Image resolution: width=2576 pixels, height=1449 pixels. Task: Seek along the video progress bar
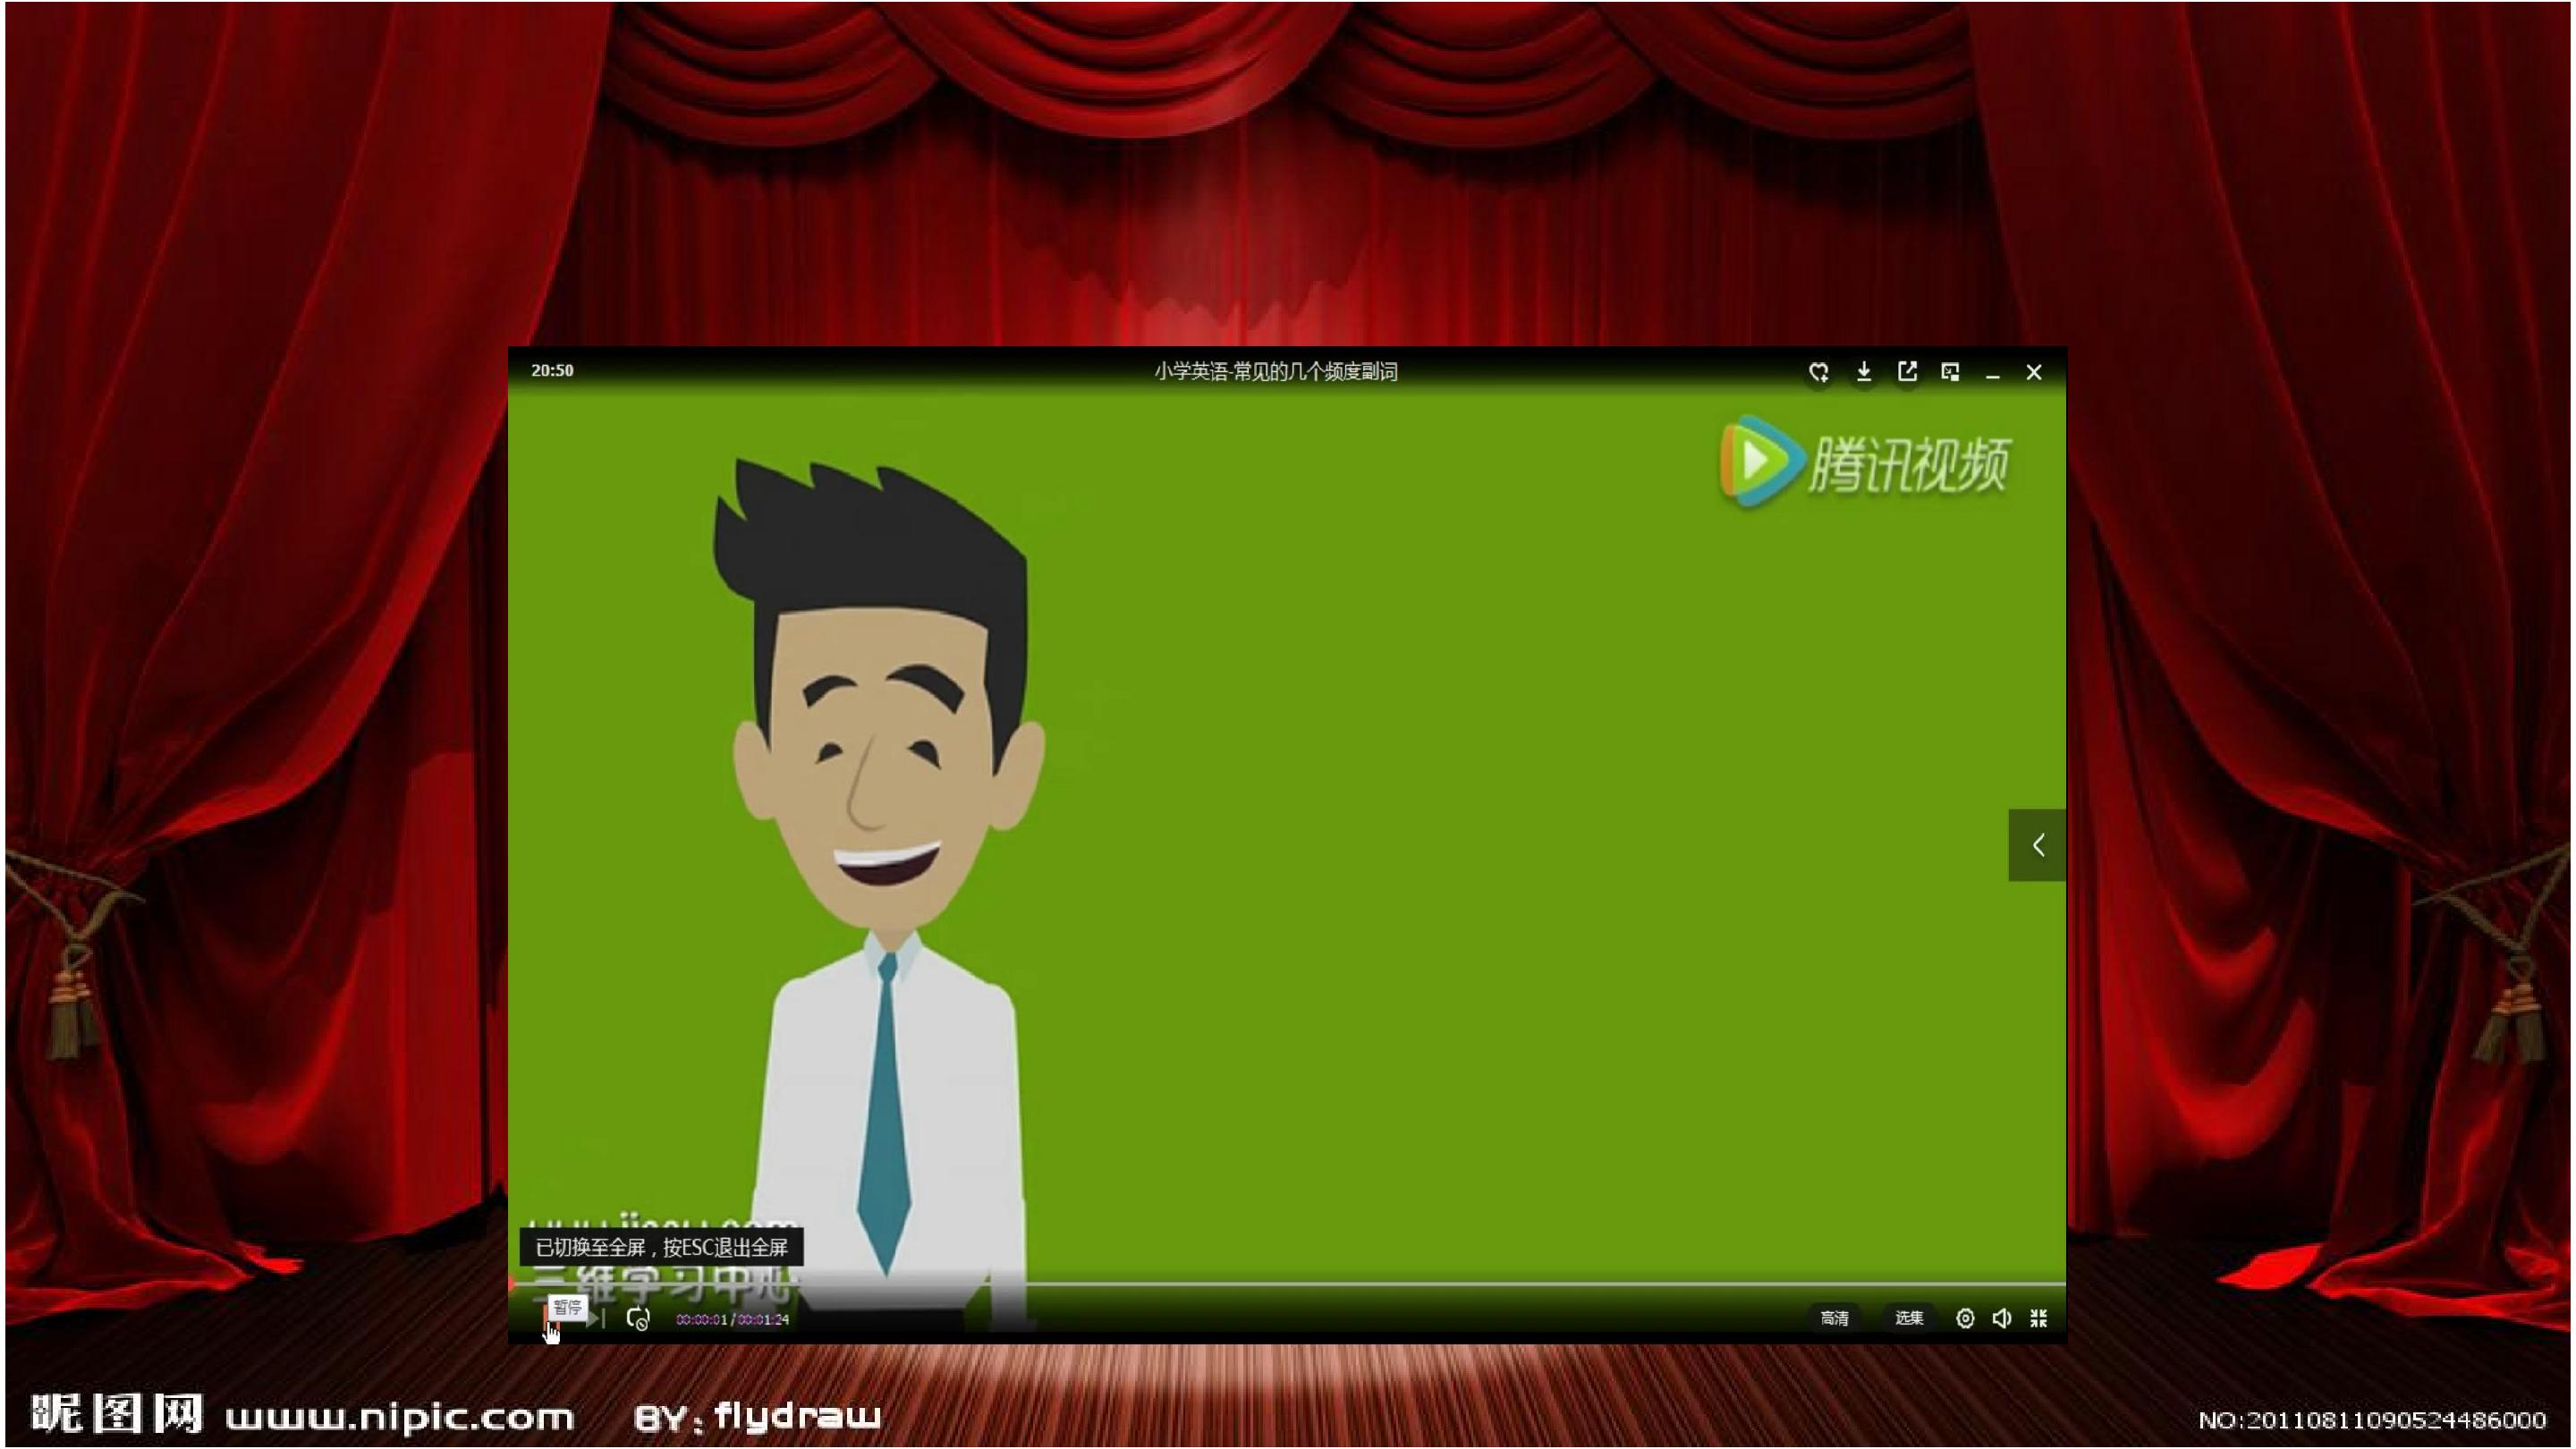click(1288, 1283)
